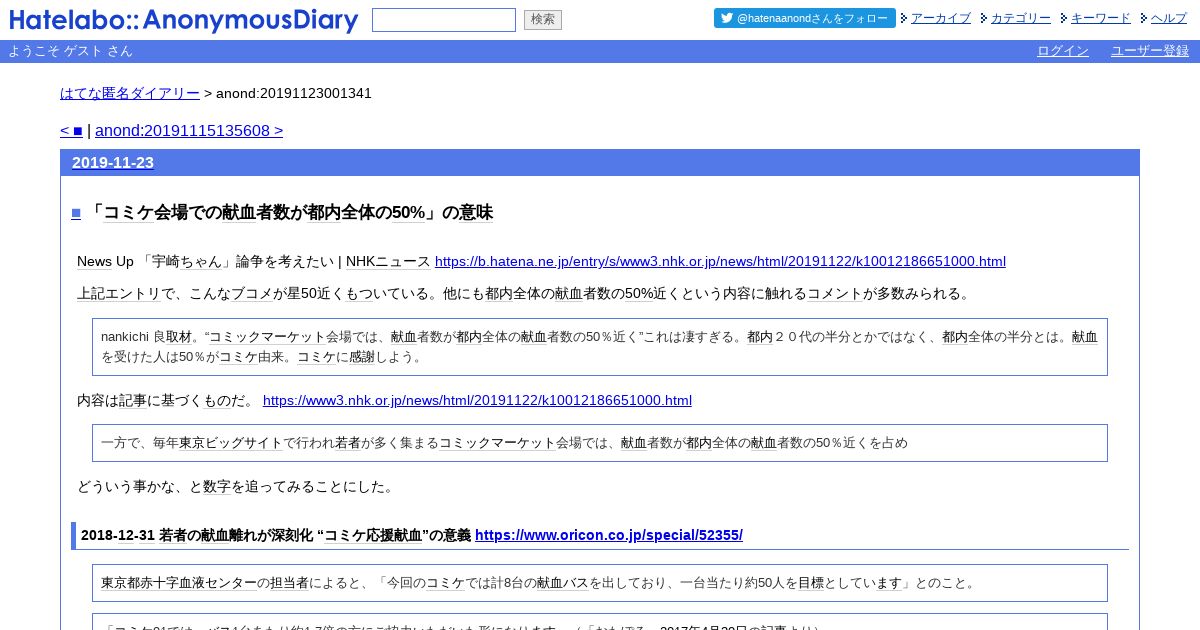Screen dimensions: 1200x630
Task: Click NHKニュース keyword link
Action: click(x=388, y=262)
